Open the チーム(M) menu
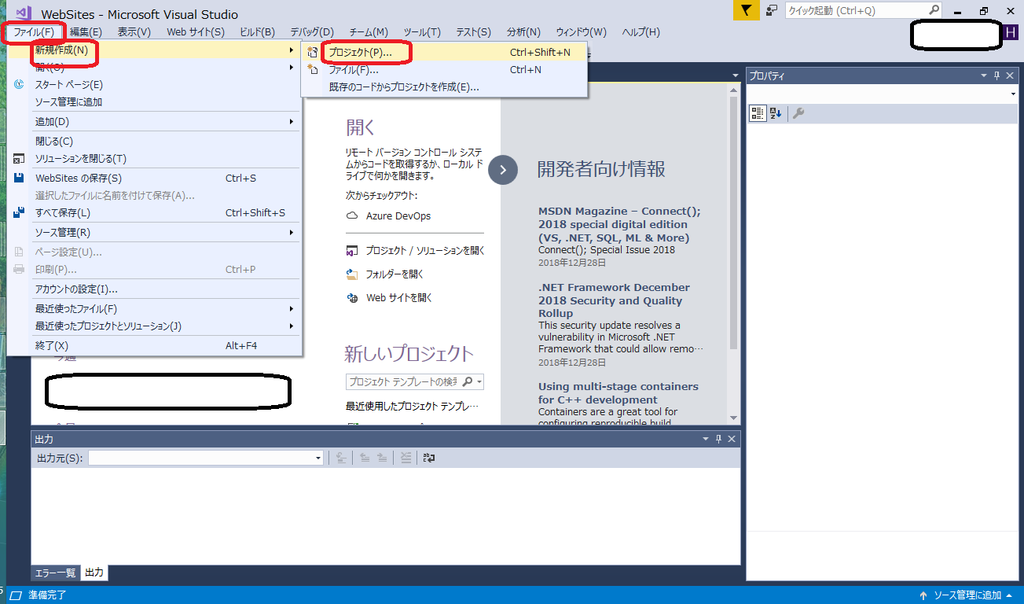The image size is (1024, 604). [x=368, y=32]
